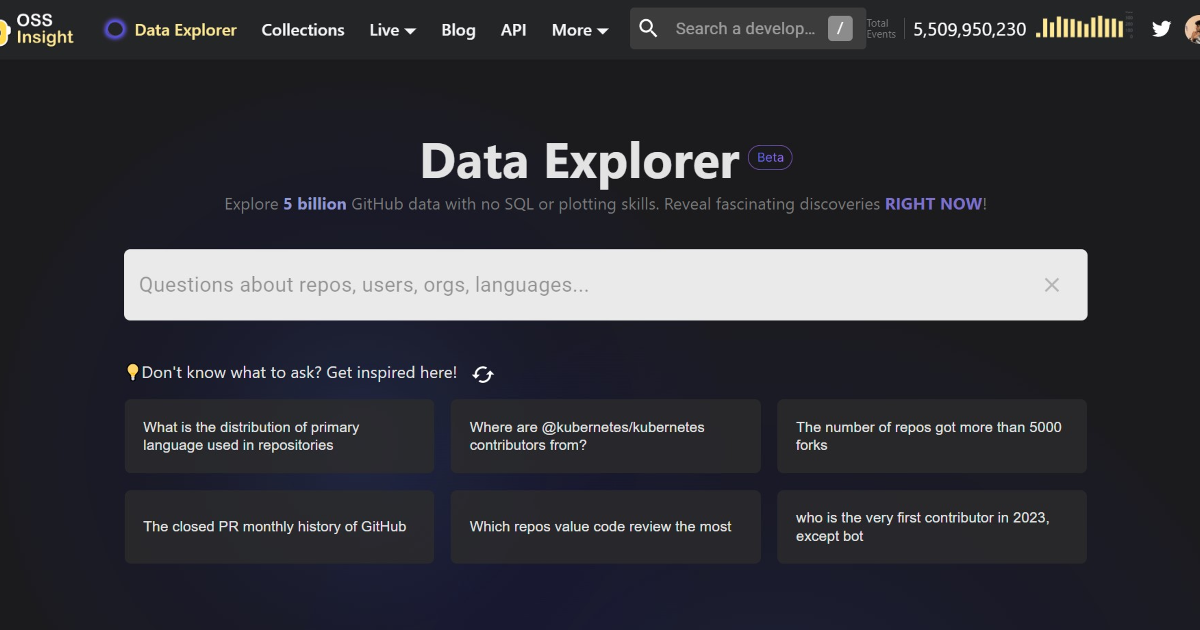Click the kubernetes contributors question card
The height and width of the screenshot is (630, 1200).
[x=605, y=436]
